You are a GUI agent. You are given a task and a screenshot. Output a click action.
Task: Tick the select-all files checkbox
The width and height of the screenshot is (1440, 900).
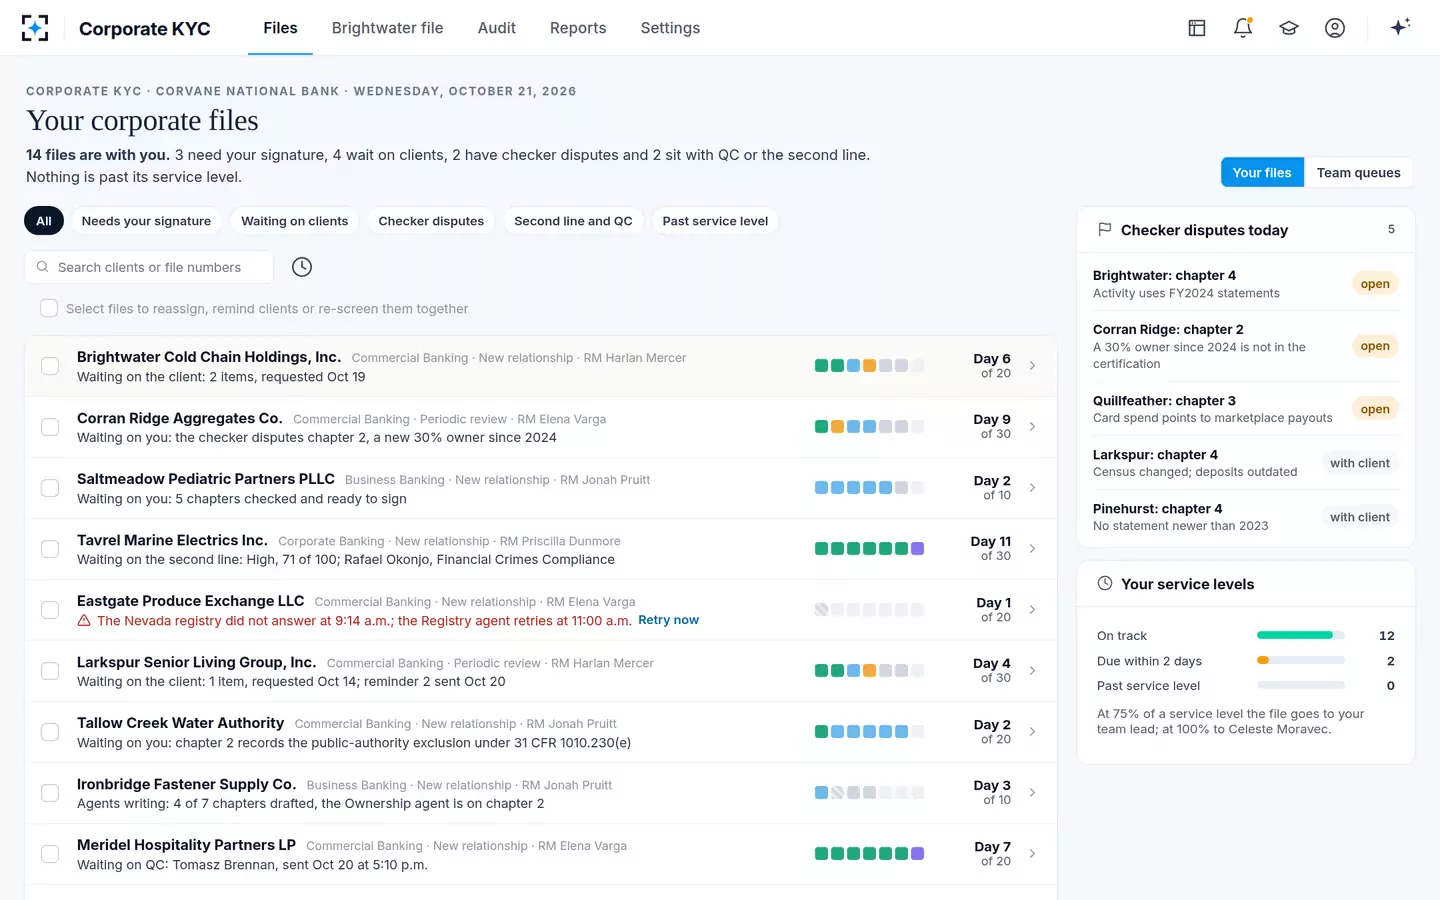coord(49,308)
